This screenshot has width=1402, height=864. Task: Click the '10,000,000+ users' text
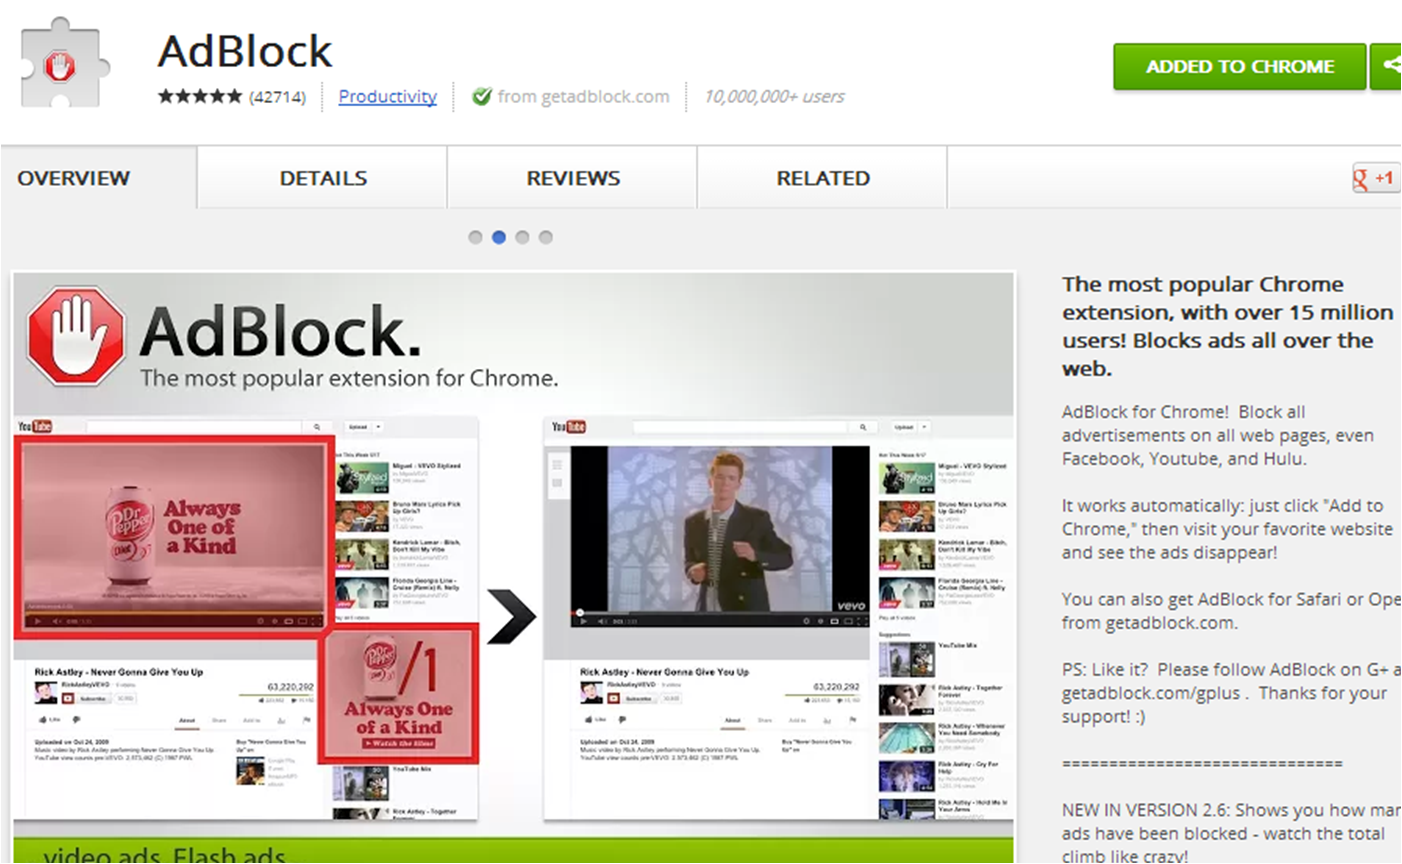click(x=774, y=96)
